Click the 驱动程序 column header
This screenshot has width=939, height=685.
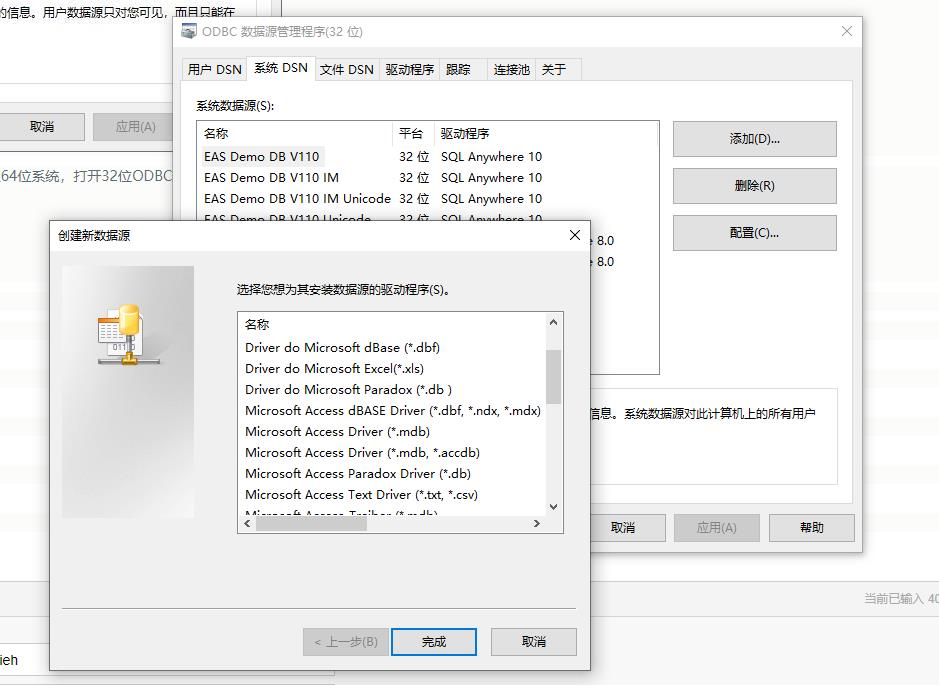point(465,134)
